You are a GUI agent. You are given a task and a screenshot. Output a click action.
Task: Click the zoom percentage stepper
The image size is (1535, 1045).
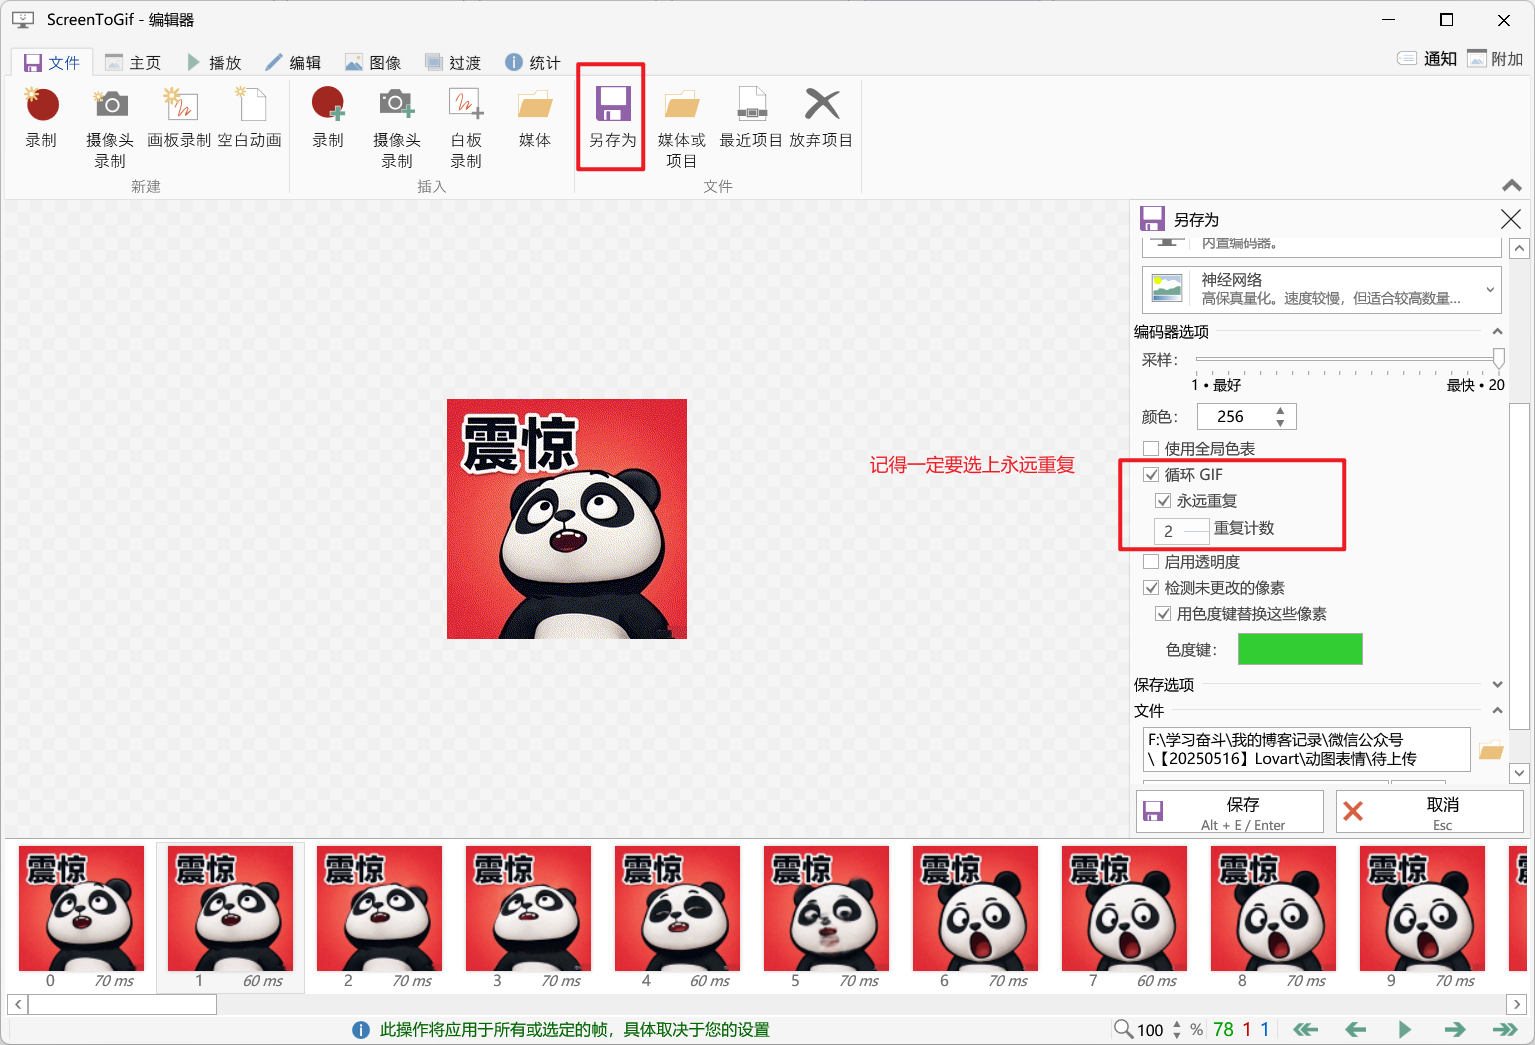(1177, 1029)
